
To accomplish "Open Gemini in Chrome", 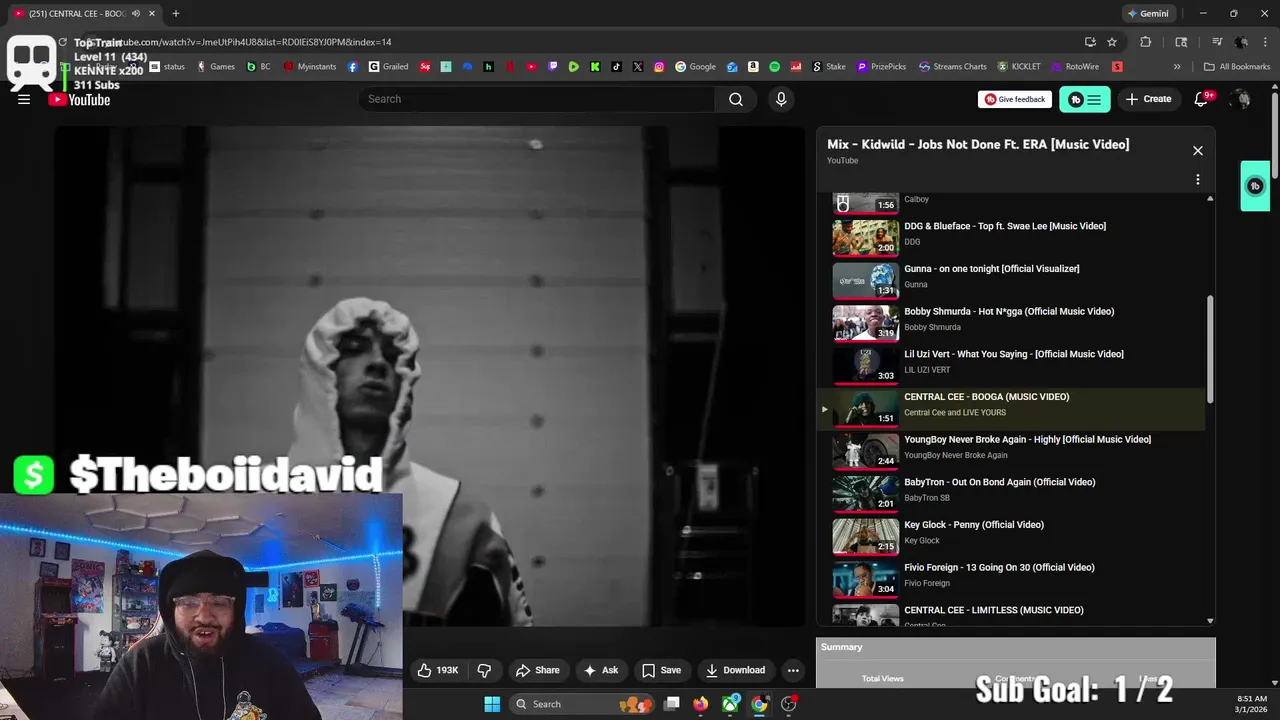I will coord(1147,13).
